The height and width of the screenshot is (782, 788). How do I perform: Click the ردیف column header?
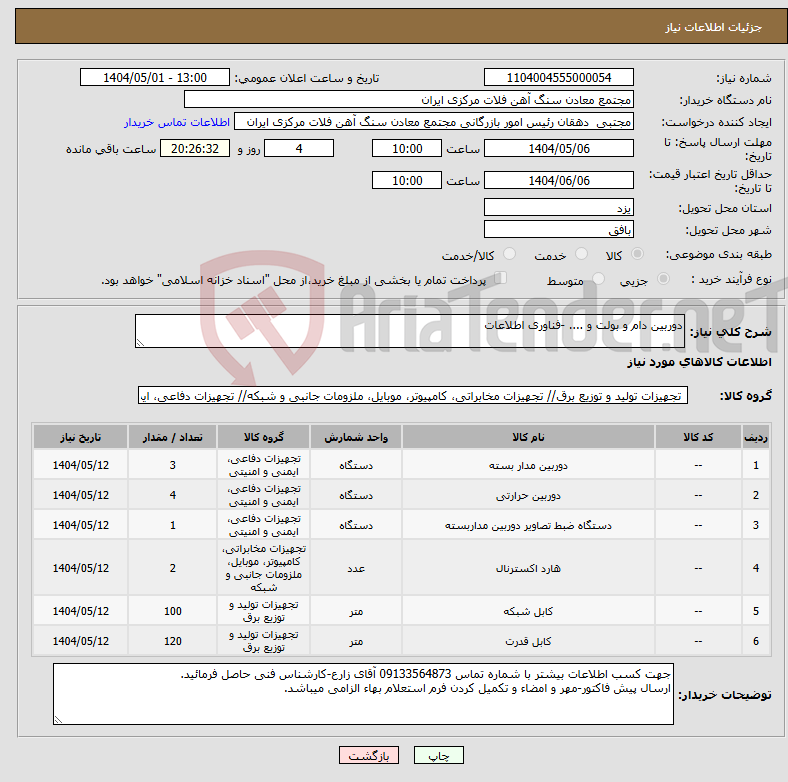(755, 437)
